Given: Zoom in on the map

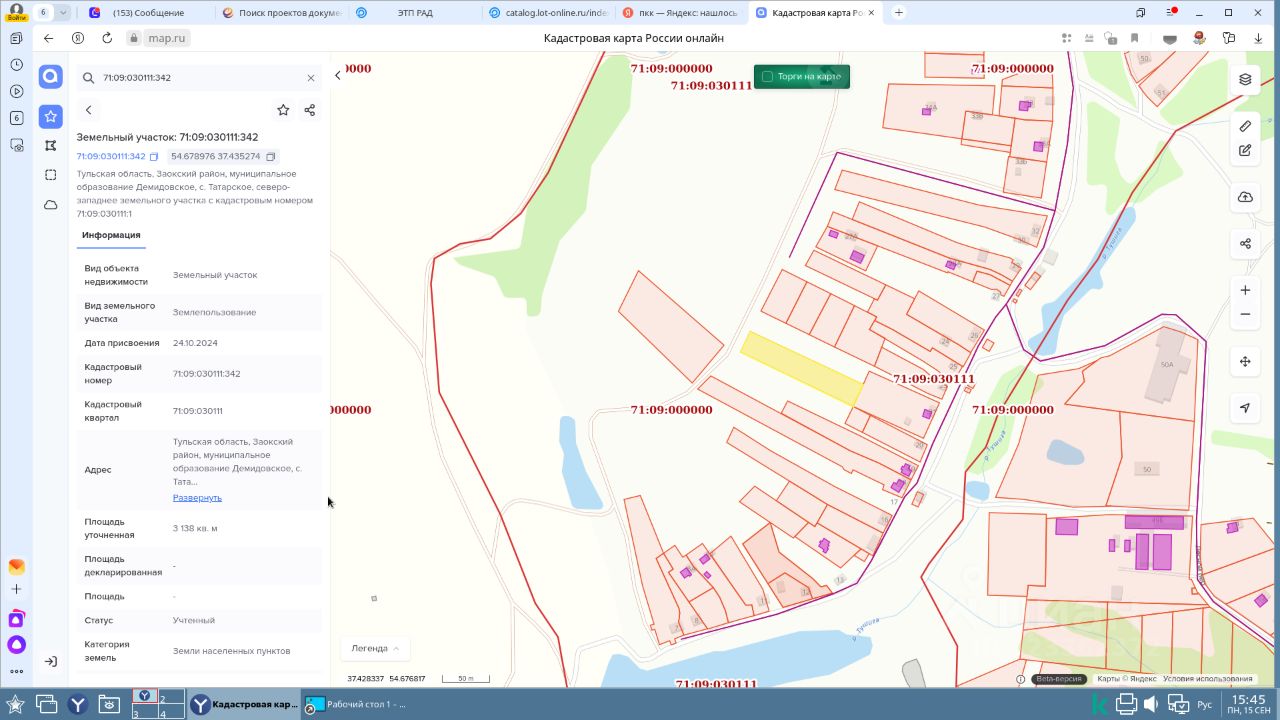Looking at the screenshot, I should coord(1245,290).
